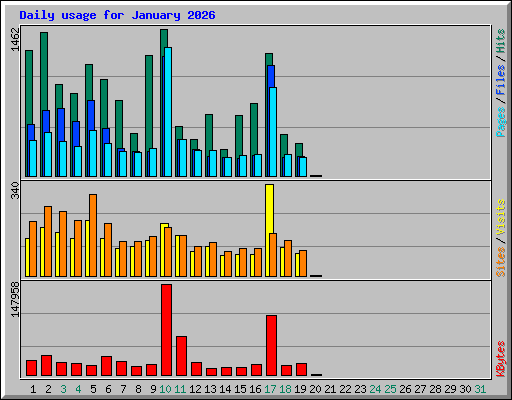Viewport: 512px width, 400px height.
Task: Select green weekend day label 4
Action: coord(78,389)
